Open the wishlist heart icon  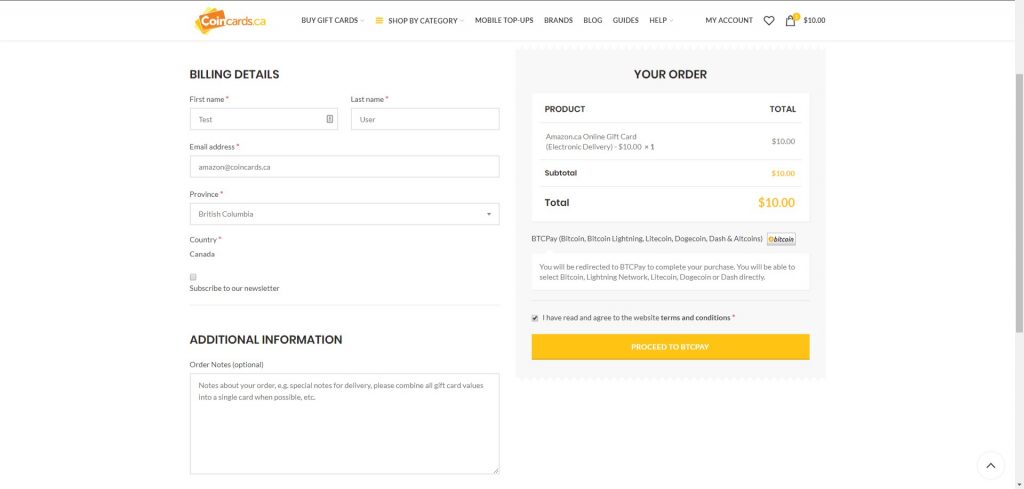coord(769,20)
